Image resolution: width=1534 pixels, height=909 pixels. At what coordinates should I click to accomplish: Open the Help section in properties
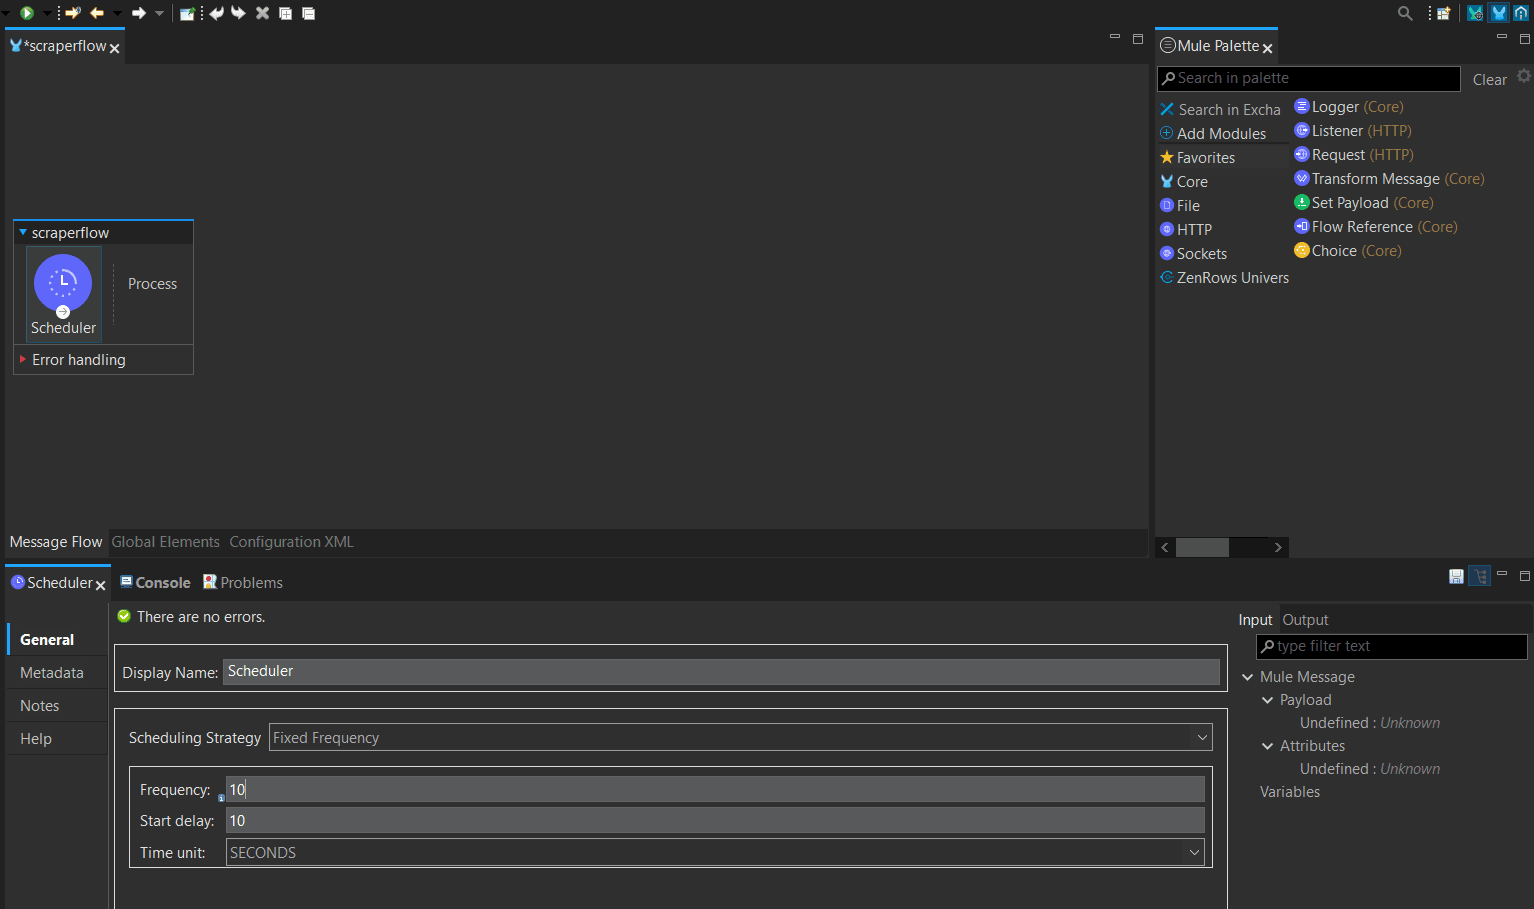point(36,739)
